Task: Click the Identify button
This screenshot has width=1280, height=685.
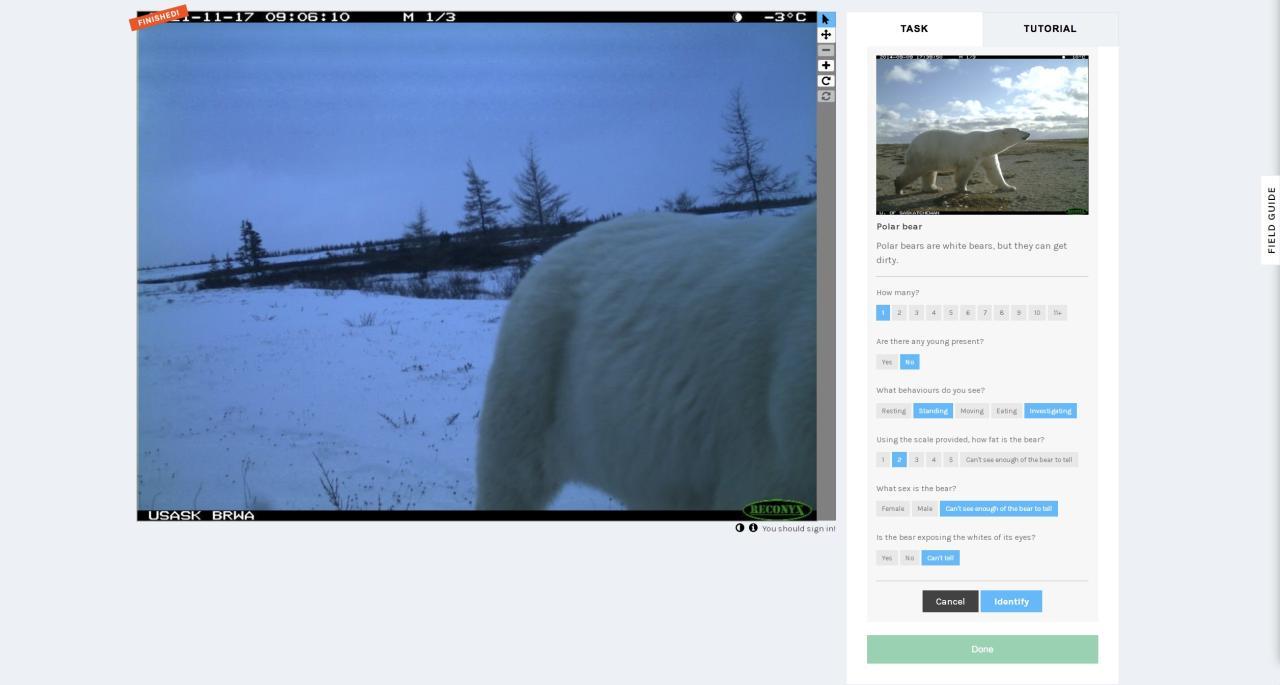Action: pyautogui.click(x=1011, y=601)
